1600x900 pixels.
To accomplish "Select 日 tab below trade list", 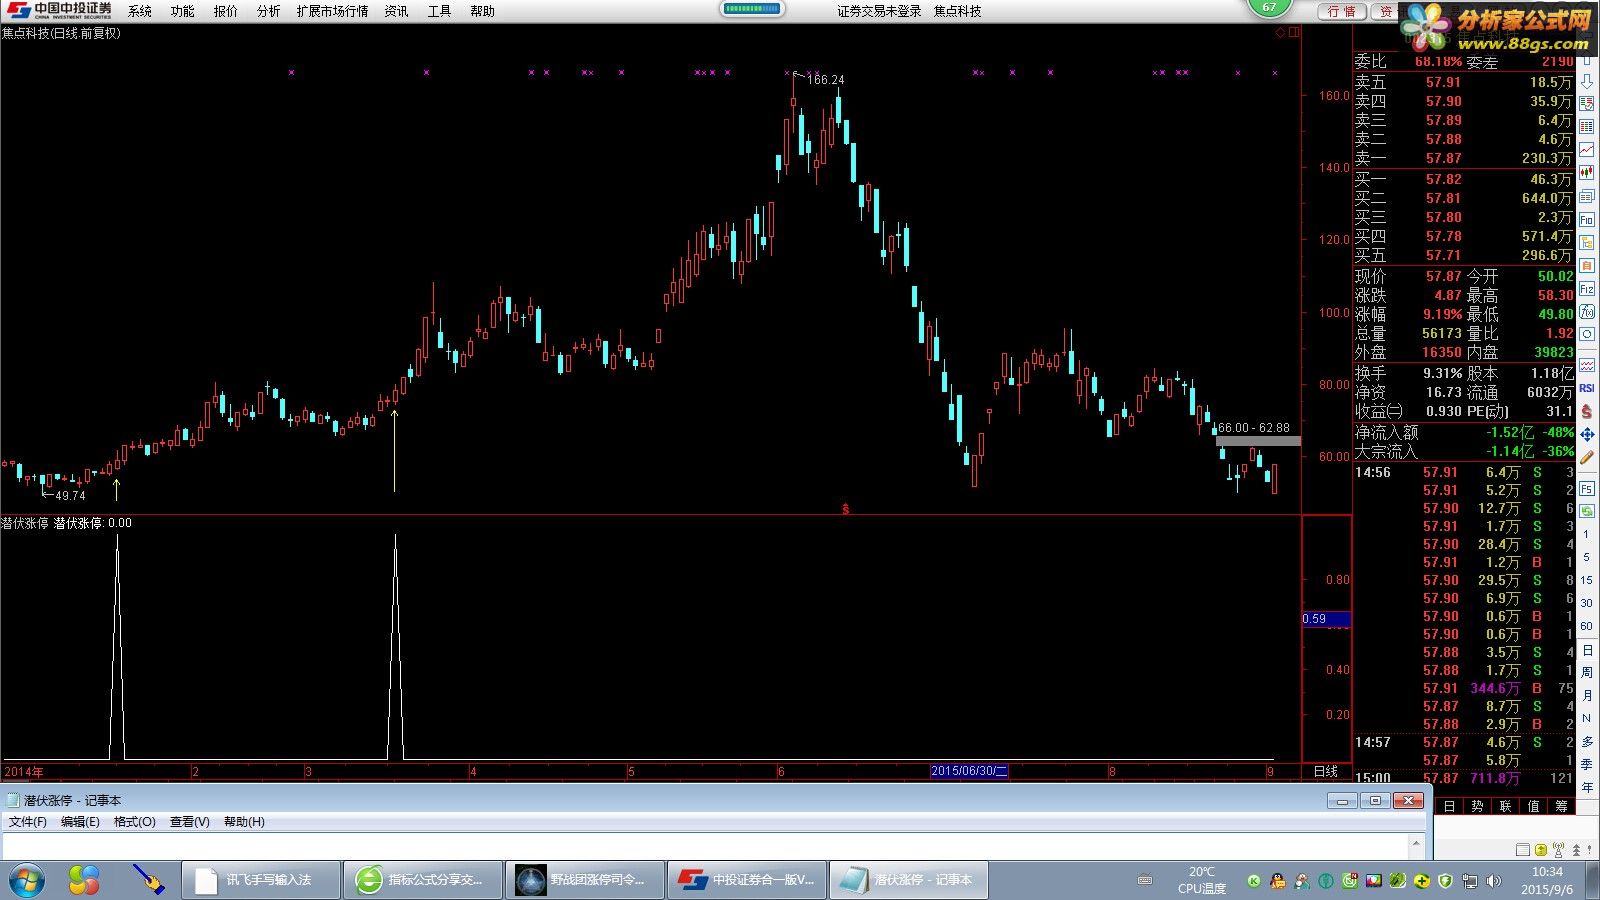I will [x=1449, y=806].
